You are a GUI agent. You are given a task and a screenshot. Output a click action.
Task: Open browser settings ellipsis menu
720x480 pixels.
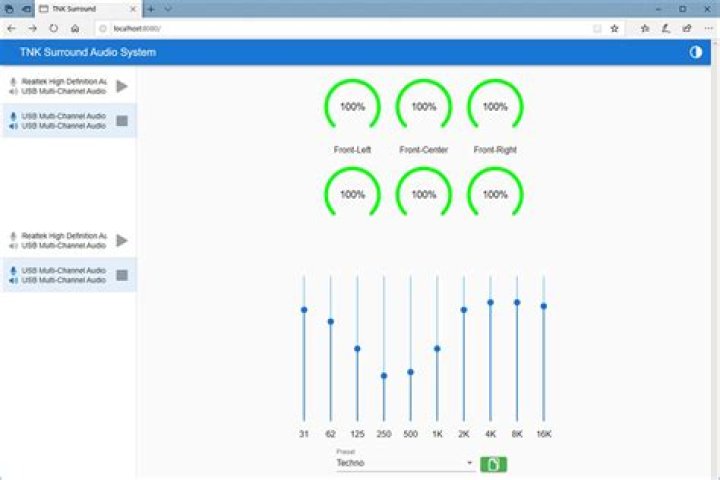[x=708, y=28]
